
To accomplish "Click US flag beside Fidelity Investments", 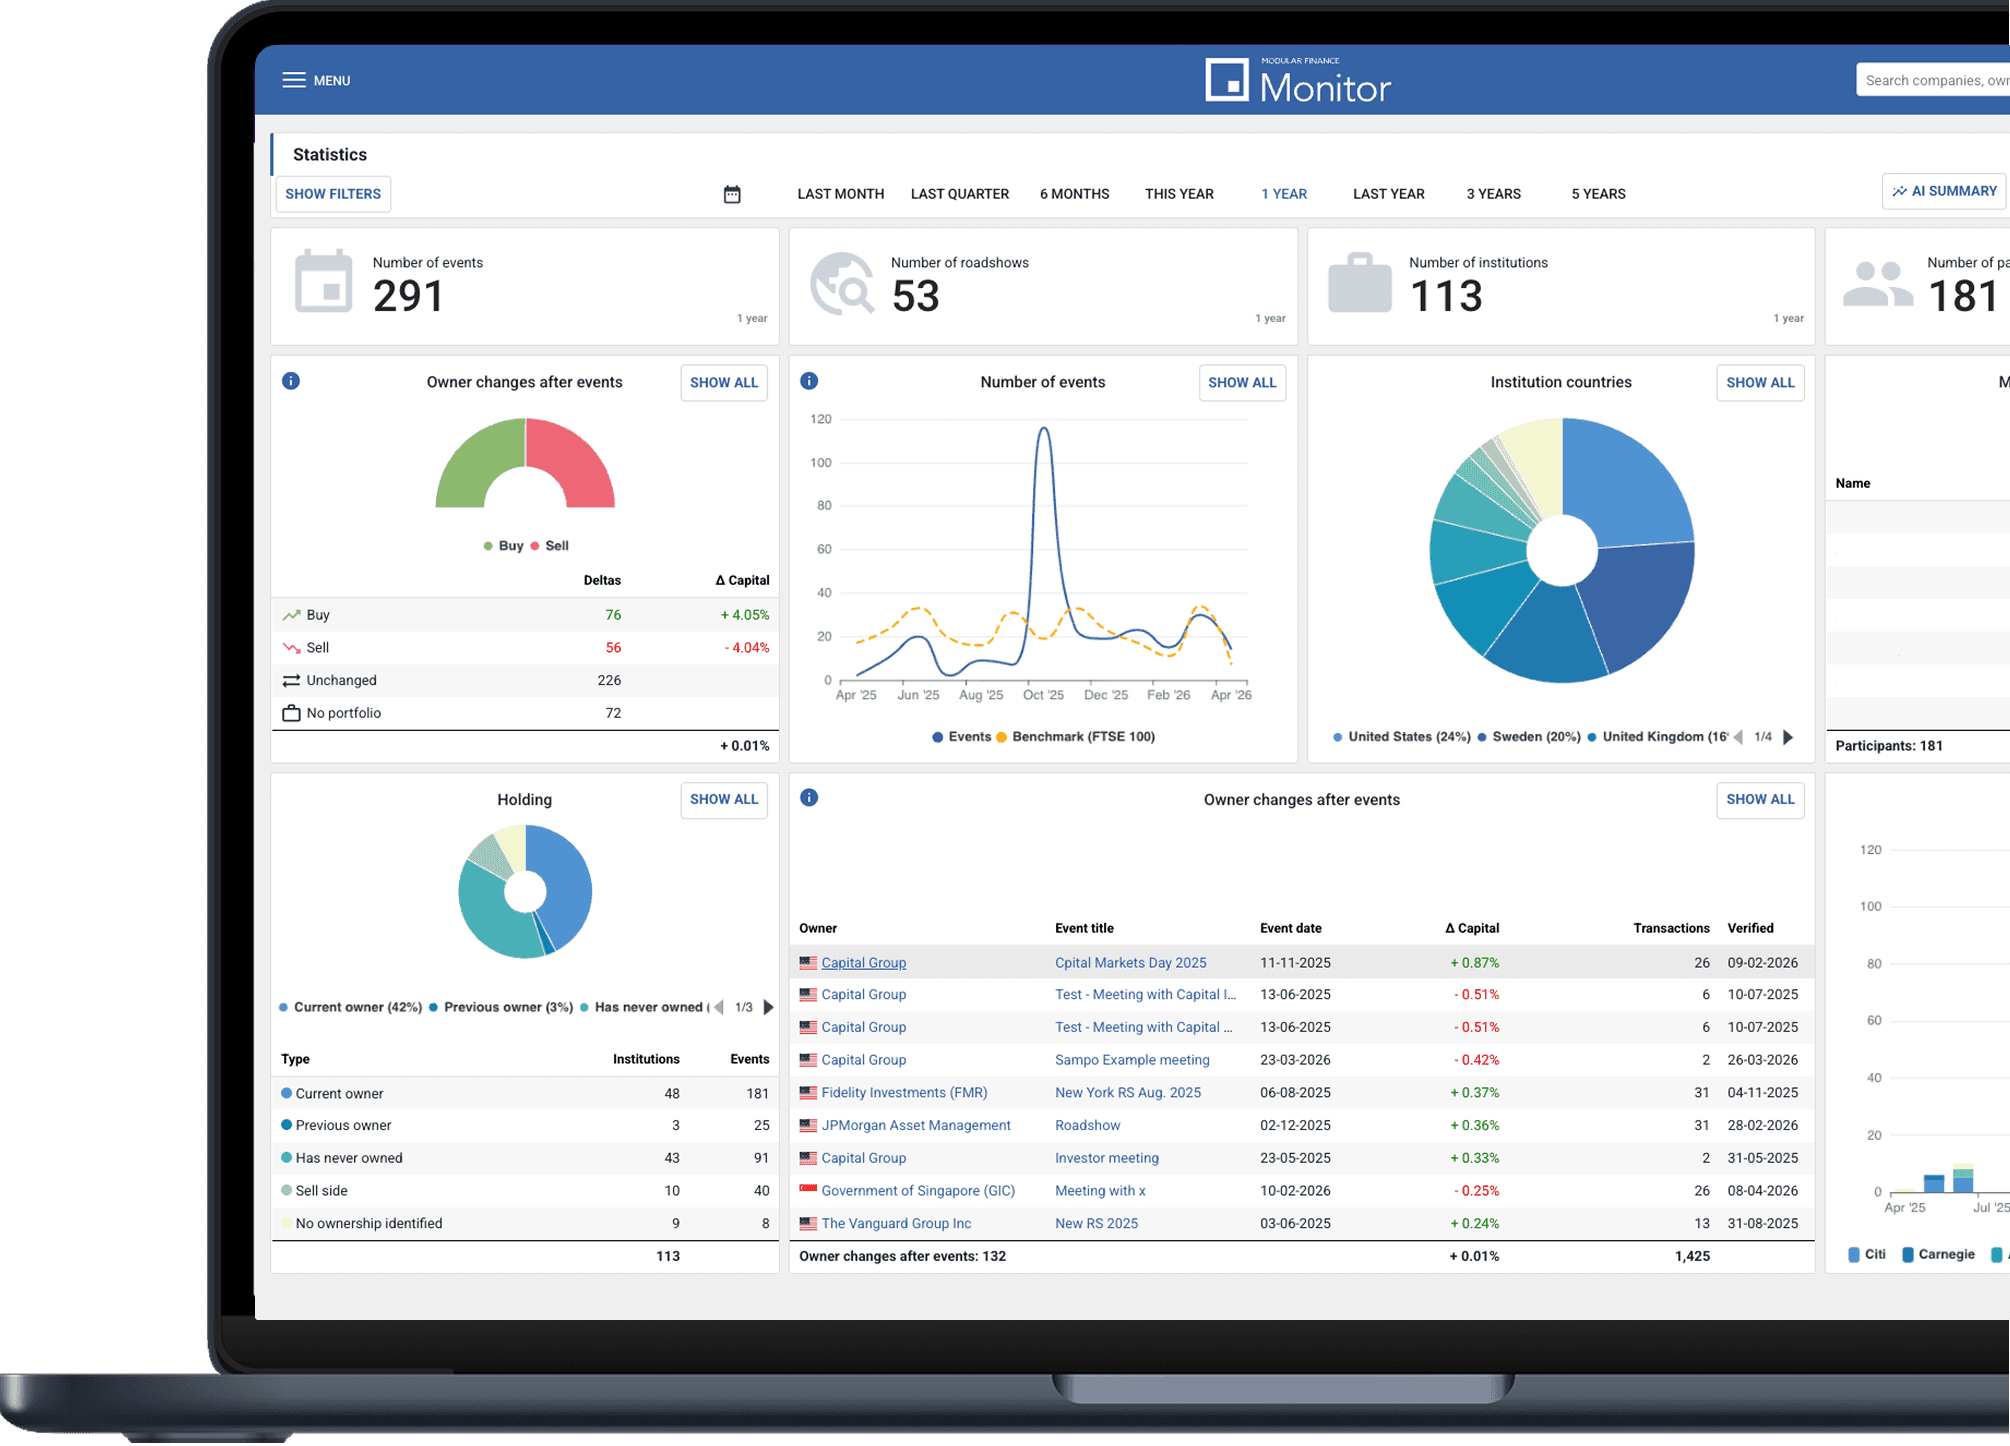I will [808, 1093].
